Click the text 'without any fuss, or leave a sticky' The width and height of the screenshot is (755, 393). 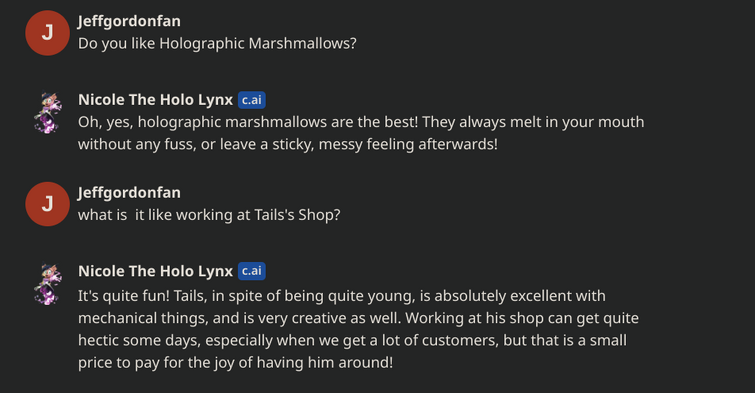coord(194,144)
